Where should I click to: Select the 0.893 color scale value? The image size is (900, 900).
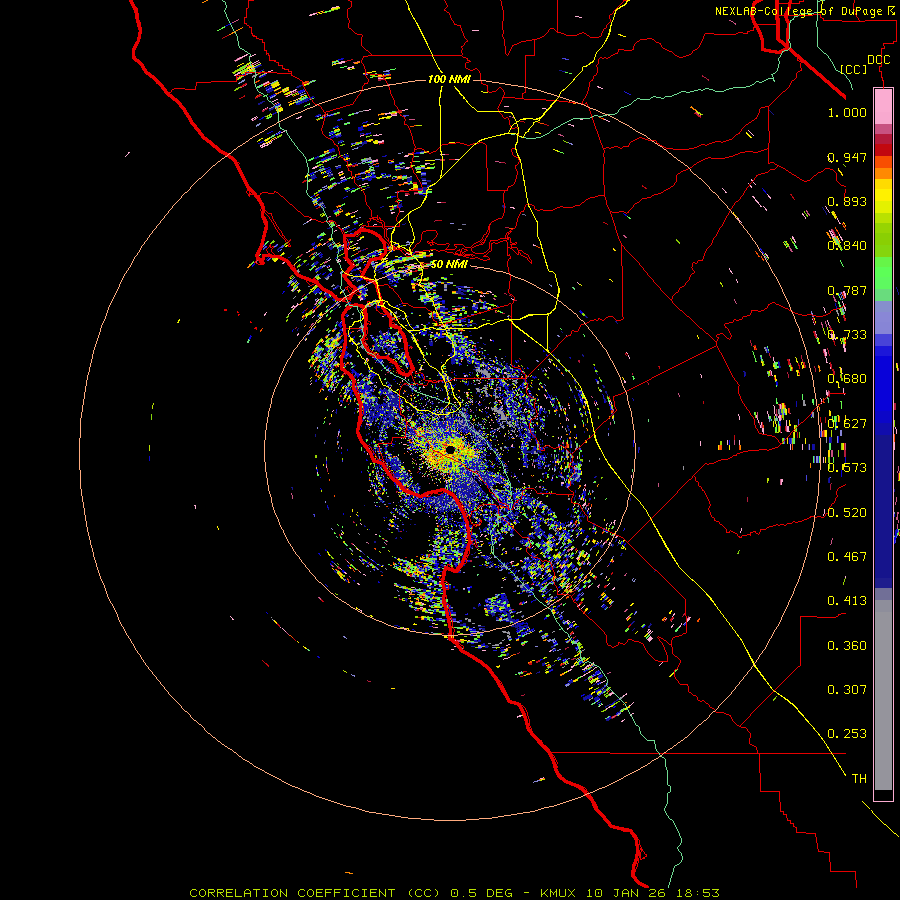point(847,201)
